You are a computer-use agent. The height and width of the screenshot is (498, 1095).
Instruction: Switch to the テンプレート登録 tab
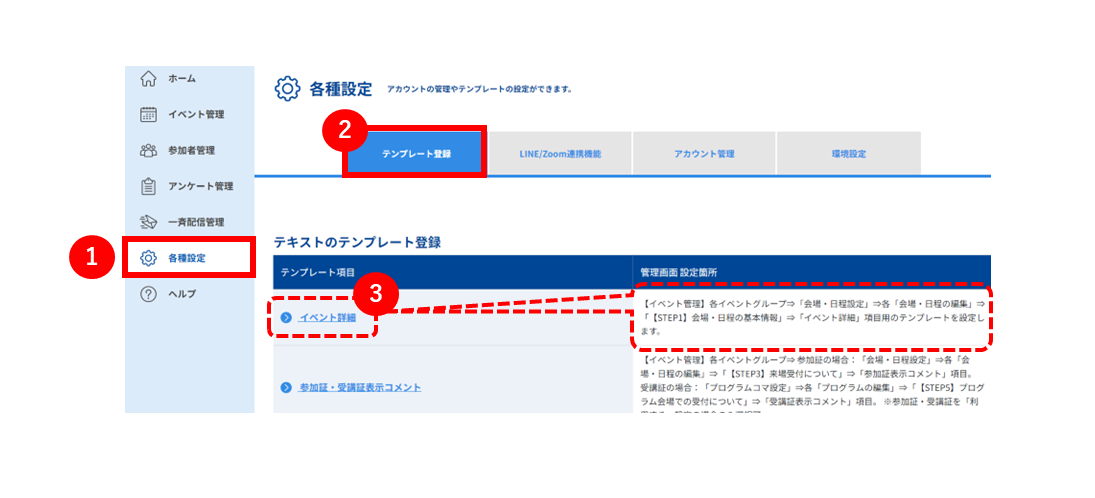coord(416,153)
